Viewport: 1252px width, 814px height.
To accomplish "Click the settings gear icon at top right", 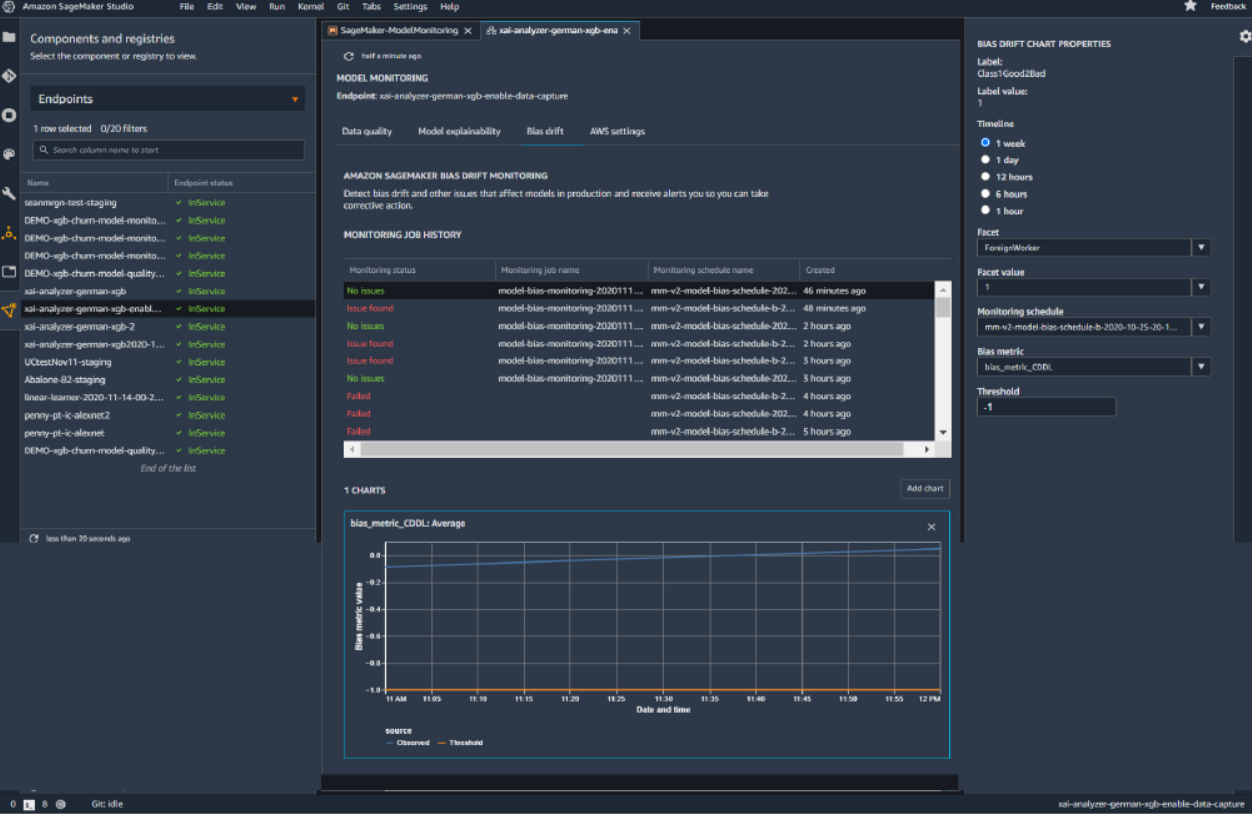I will (x=1245, y=36).
